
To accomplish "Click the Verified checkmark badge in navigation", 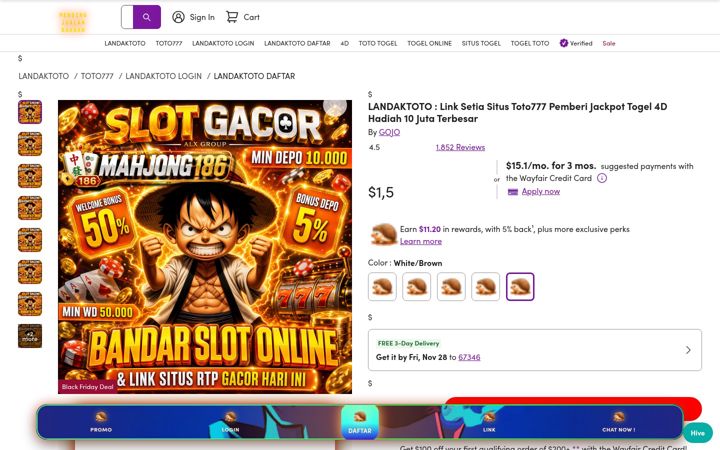I will coord(563,43).
